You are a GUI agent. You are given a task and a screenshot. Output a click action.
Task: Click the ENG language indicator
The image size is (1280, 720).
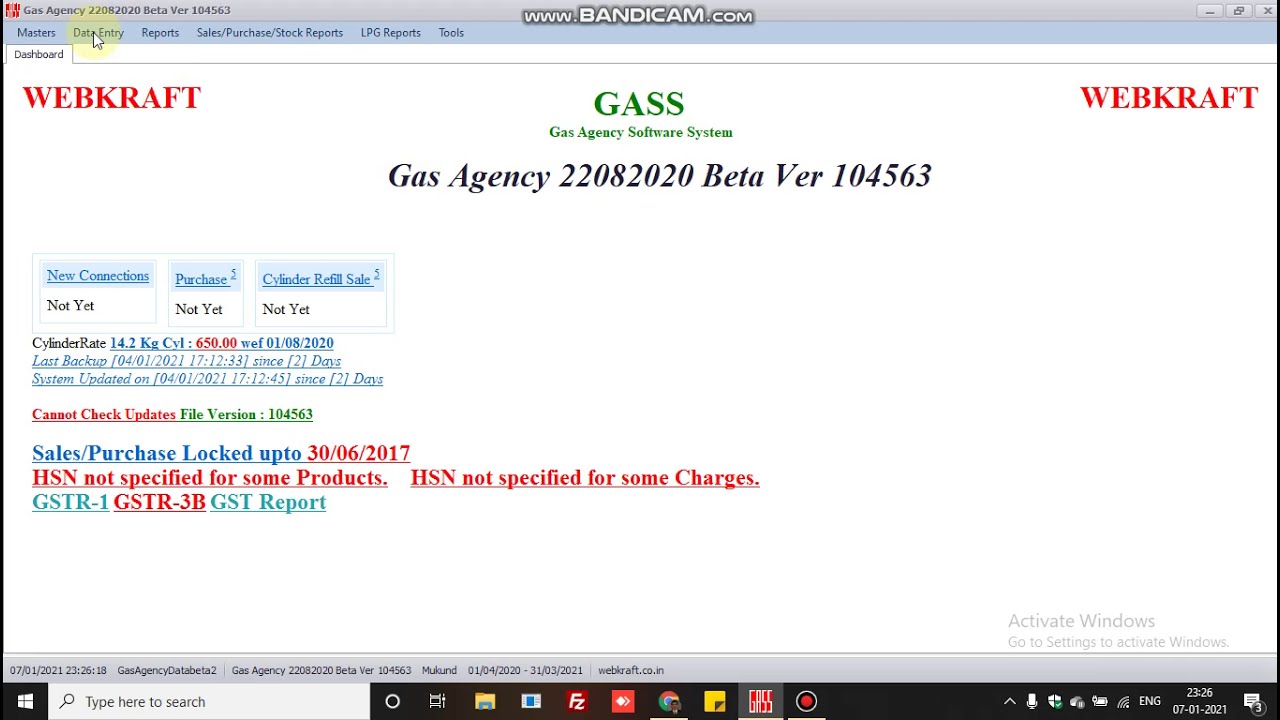point(1149,702)
